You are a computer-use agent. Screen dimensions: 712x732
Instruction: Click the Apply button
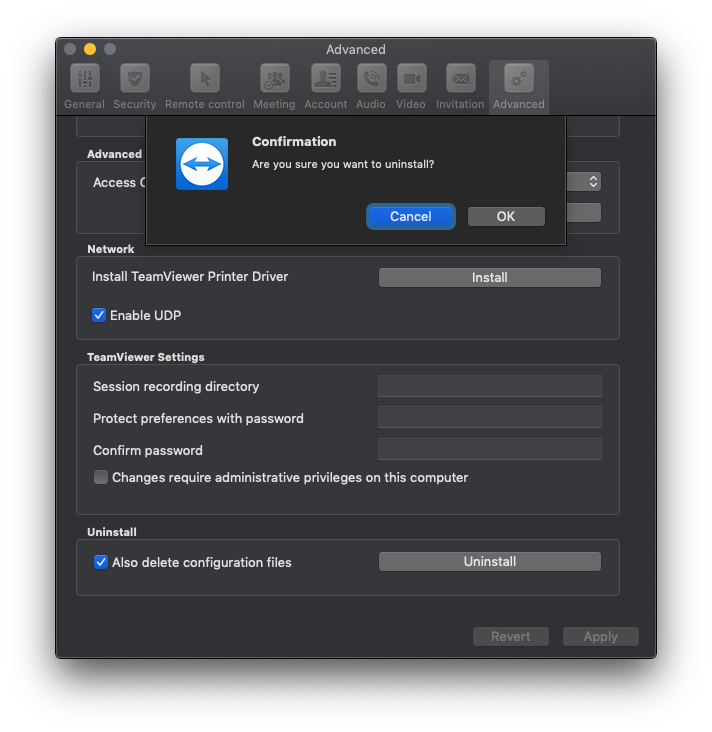tap(601, 637)
